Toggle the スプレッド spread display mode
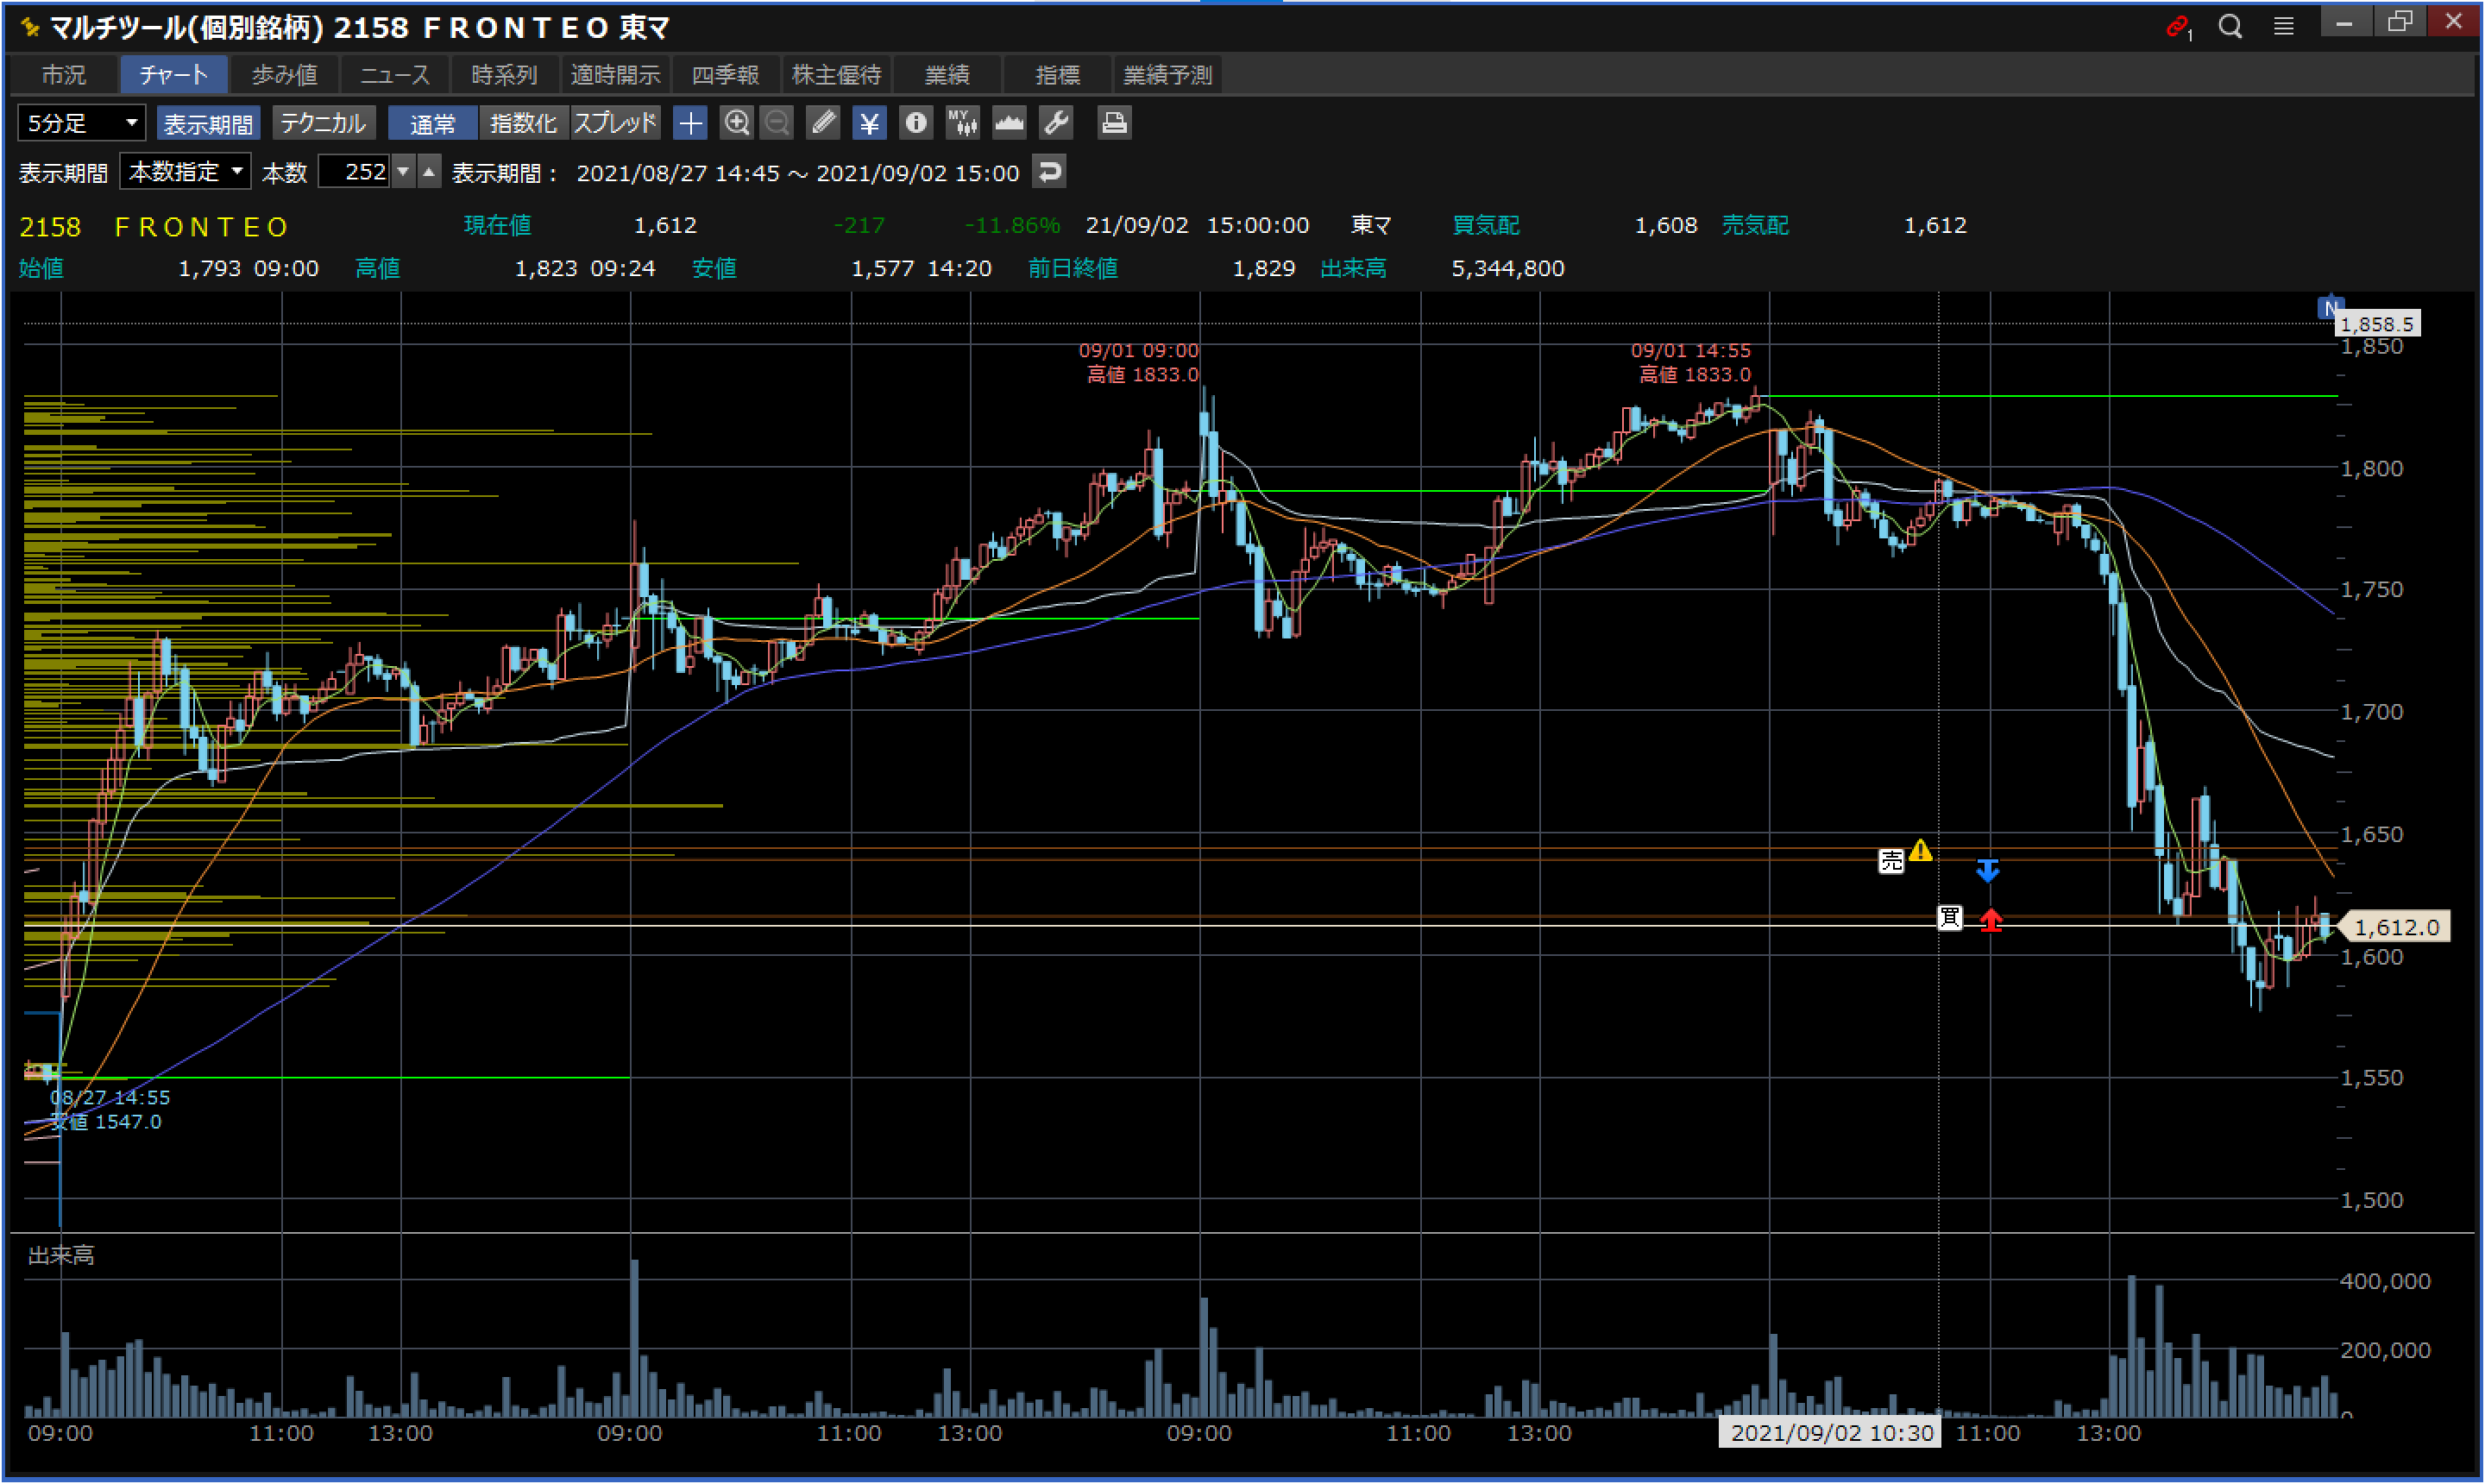This screenshot has width=2485, height=1484. click(x=615, y=123)
